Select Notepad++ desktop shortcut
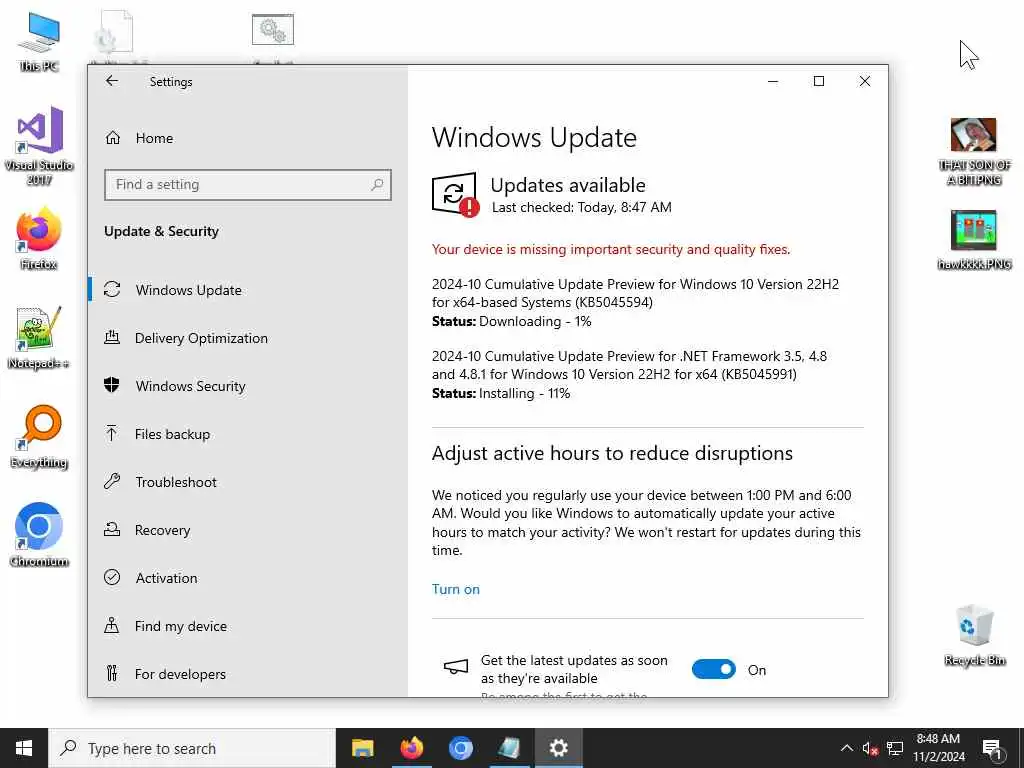Screen dimensions: 1024x768 (x=39, y=338)
